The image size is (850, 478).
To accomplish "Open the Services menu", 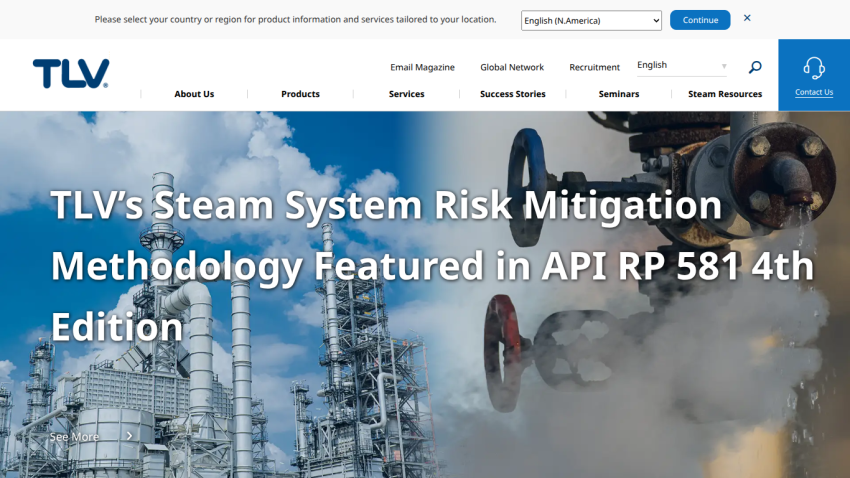I will 407,94.
